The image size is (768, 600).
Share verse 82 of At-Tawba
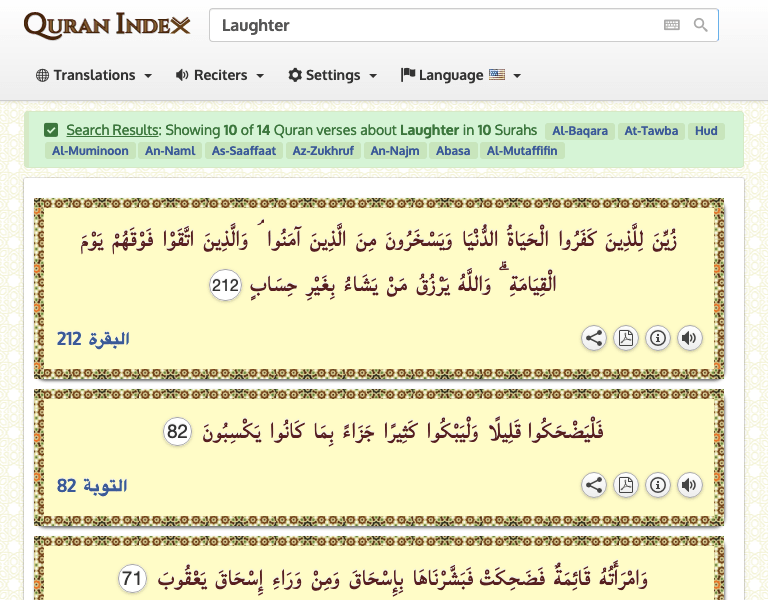click(x=594, y=486)
